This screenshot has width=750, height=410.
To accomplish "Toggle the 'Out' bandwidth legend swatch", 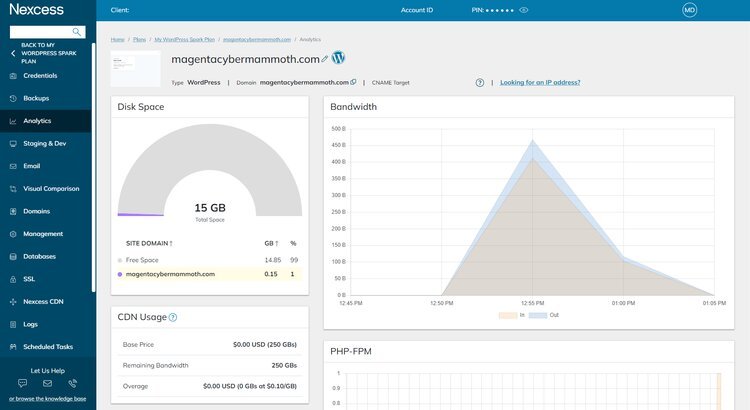I will (x=538, y=315).
